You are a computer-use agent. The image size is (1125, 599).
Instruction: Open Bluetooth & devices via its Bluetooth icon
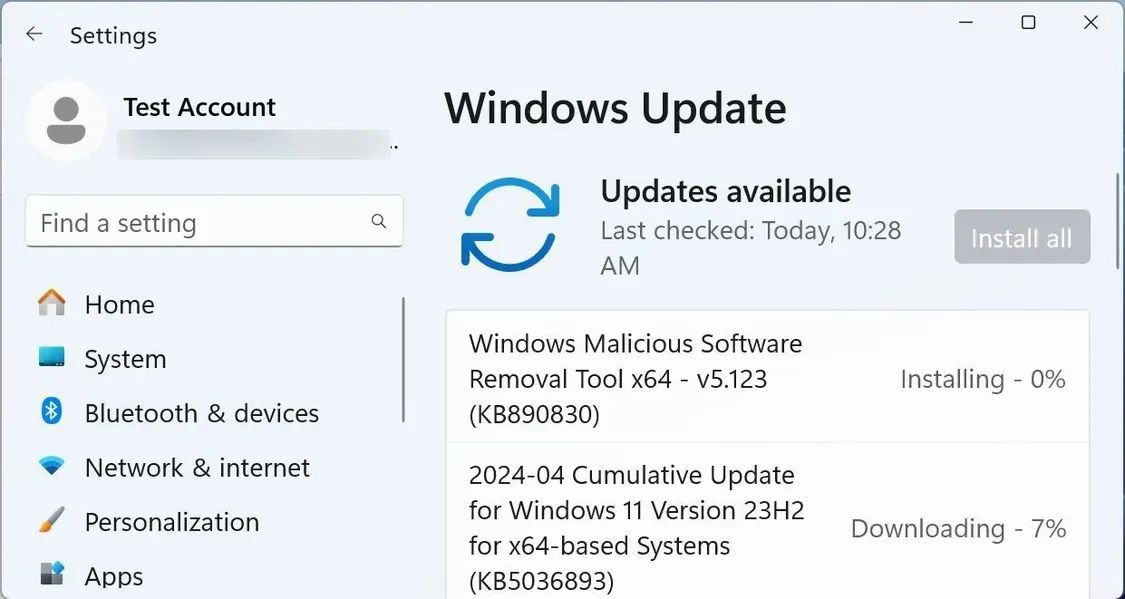coord(51,412)
